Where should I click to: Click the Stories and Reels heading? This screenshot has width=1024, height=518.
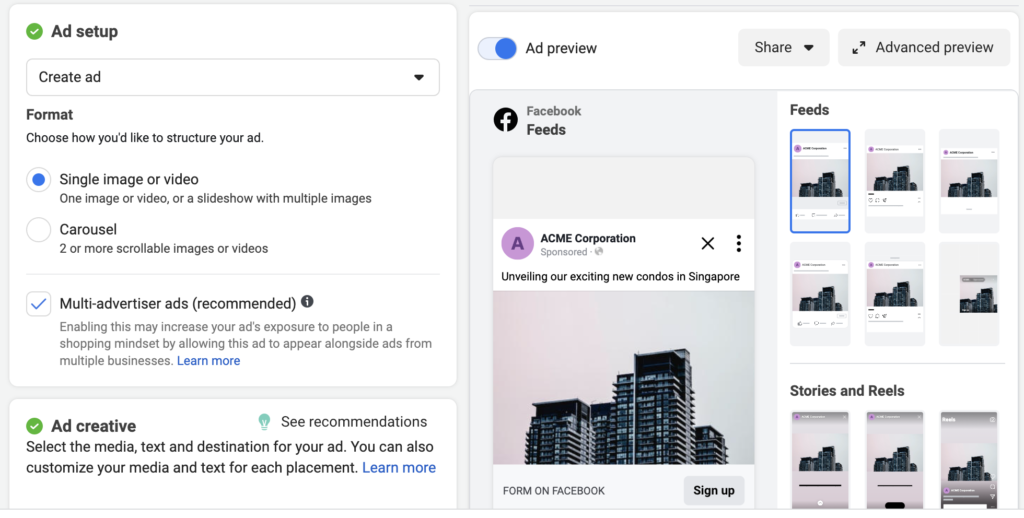(x=847, y=391)
